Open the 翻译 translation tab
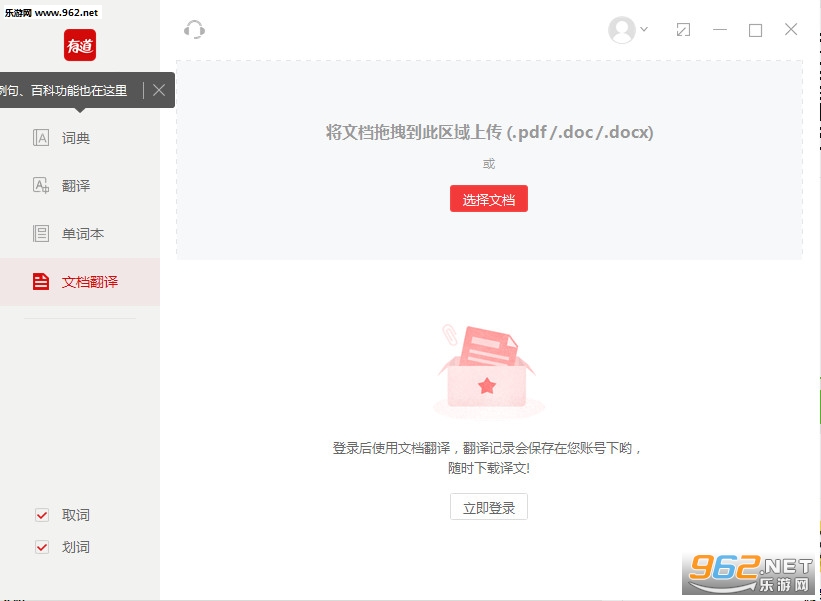The height and width of the screenshot is (601, 821). (80, 186)
